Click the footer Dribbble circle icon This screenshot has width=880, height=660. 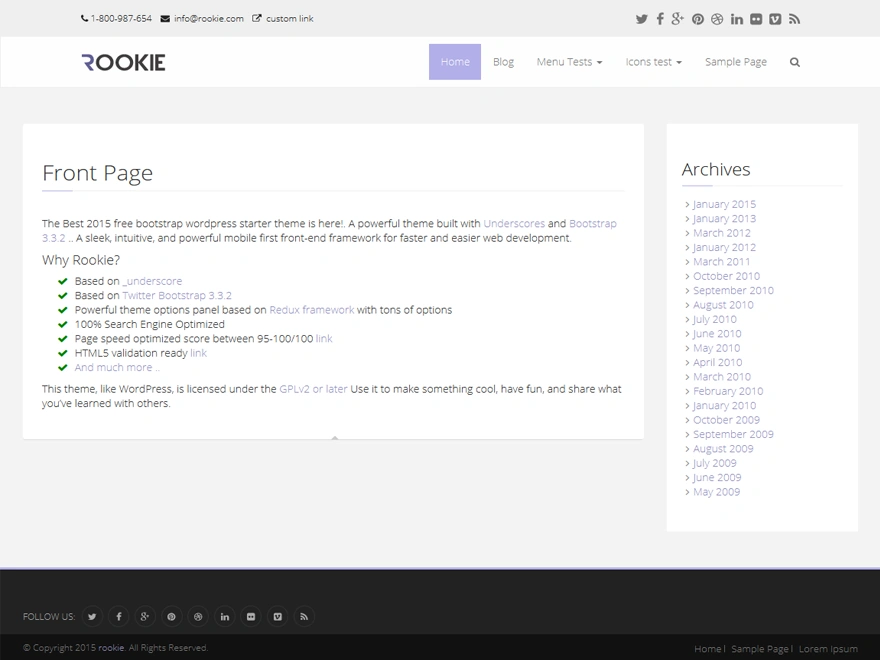tap(198, 617)
